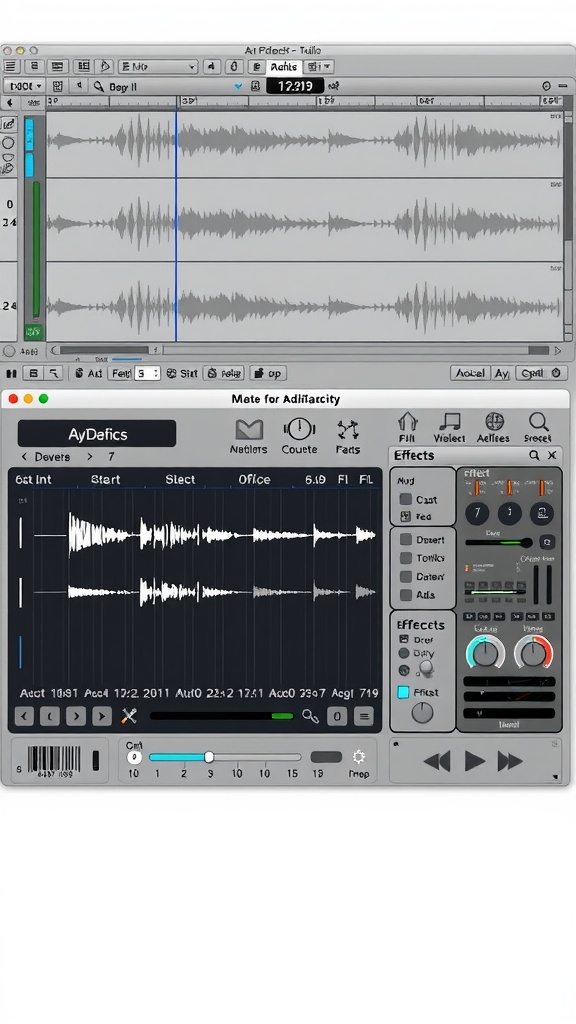The image size is (576, 1024).
Task: Click the cyan Cati slider handle
Action: coord(209,757)
